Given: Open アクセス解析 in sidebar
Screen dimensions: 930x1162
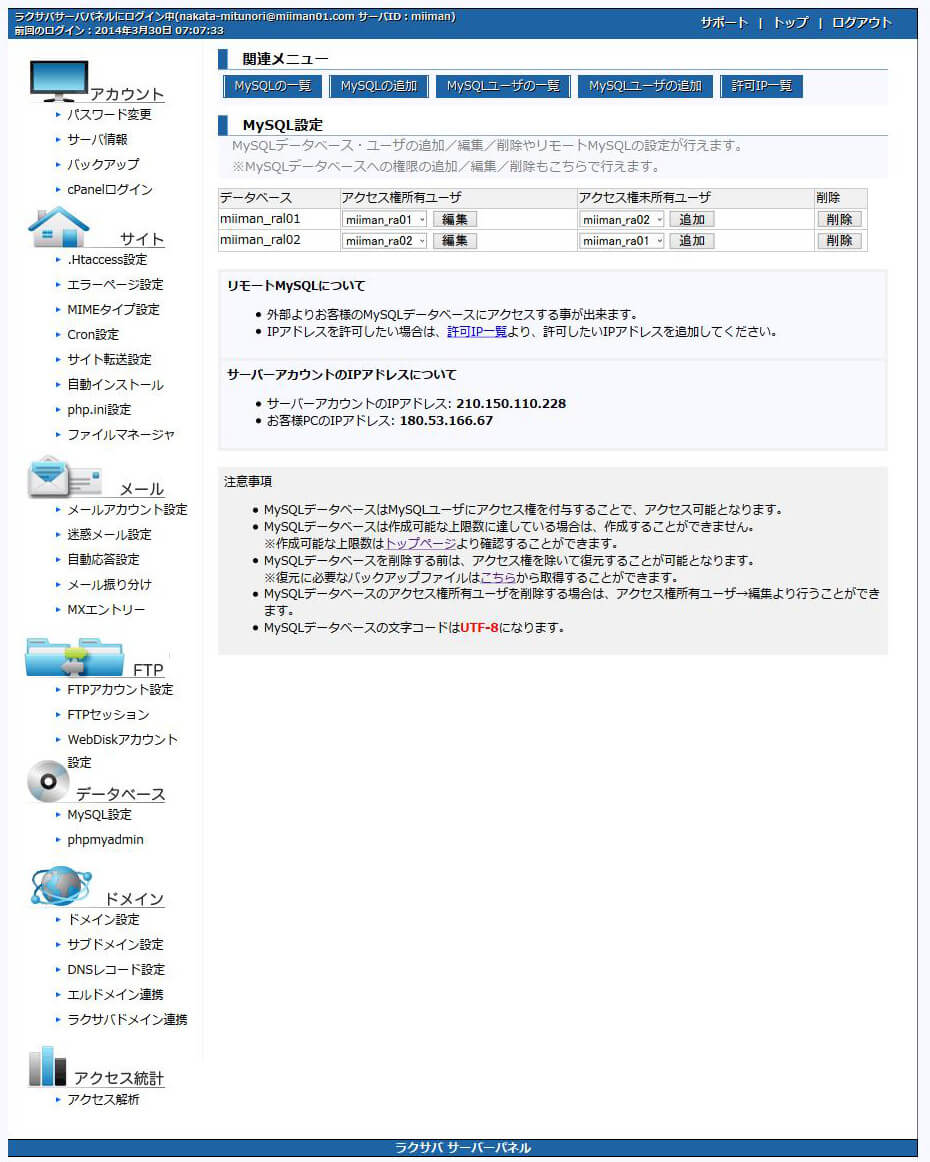Looking at the screenshot, I should point(103,1100).
